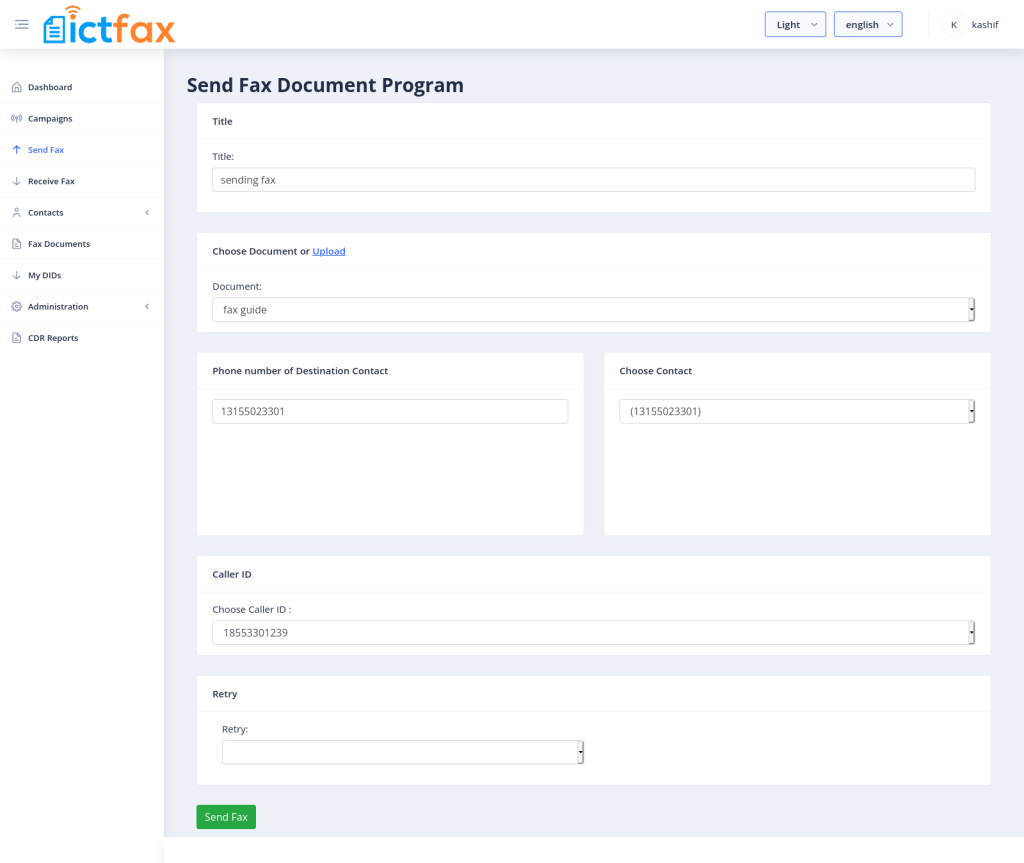1024x863 pixels.
Task: Open the Light theme dropdown
Action: [795, 24]
